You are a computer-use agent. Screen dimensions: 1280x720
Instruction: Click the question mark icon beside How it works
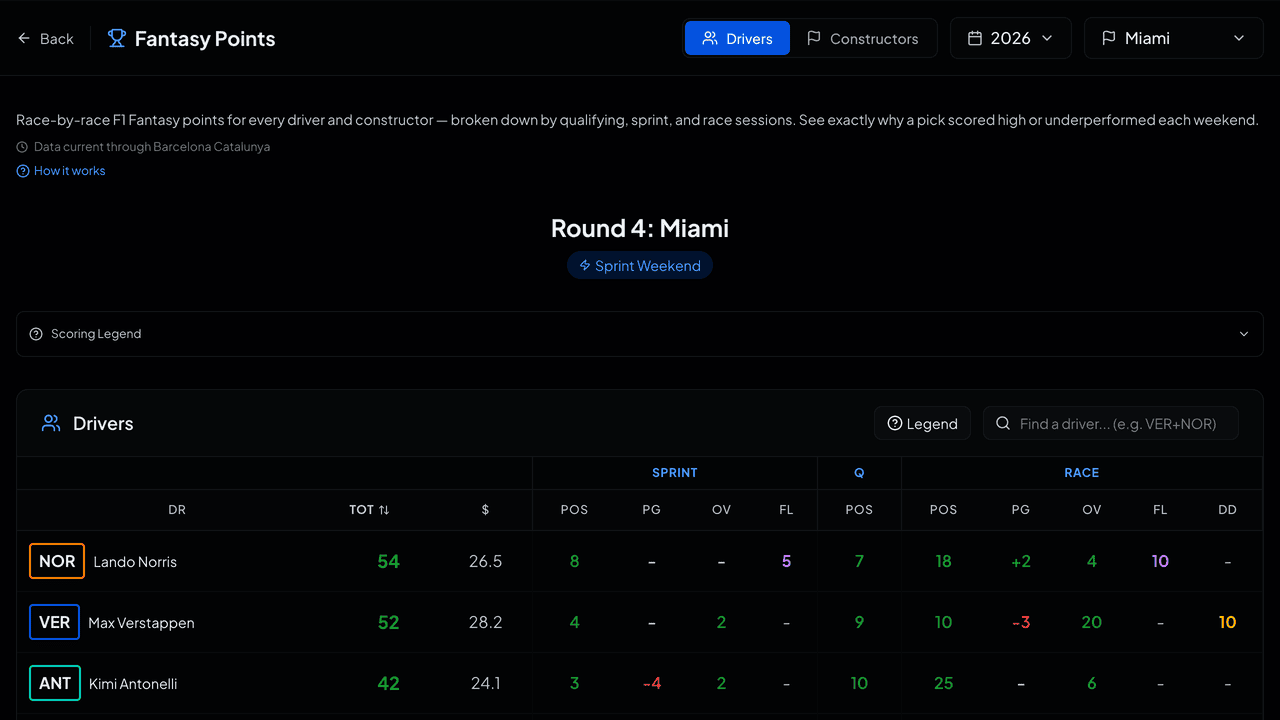(x=23, y=171)
